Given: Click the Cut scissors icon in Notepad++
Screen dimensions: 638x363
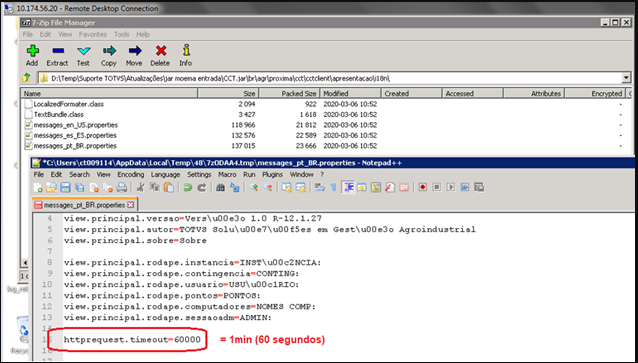Looking at the screenshot, I should coord(140,187).
